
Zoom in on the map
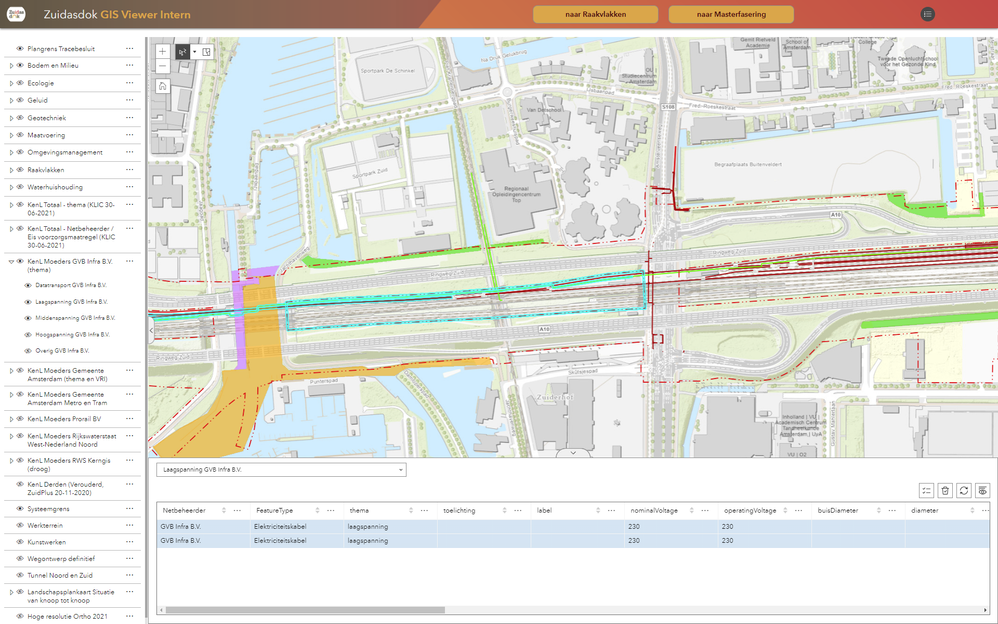[x=162, y=52]
